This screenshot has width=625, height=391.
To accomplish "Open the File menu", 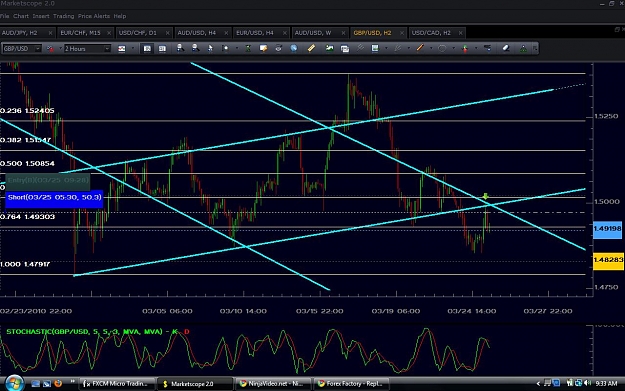I will (x=4, y=16).
